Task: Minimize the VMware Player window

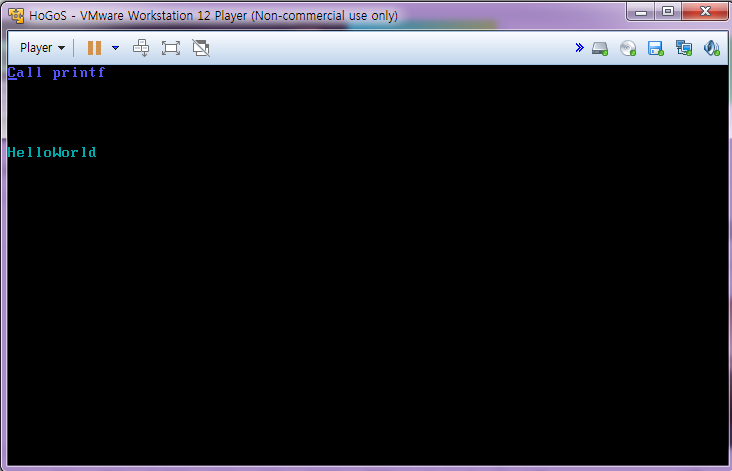Action: [x=640, y=12]
